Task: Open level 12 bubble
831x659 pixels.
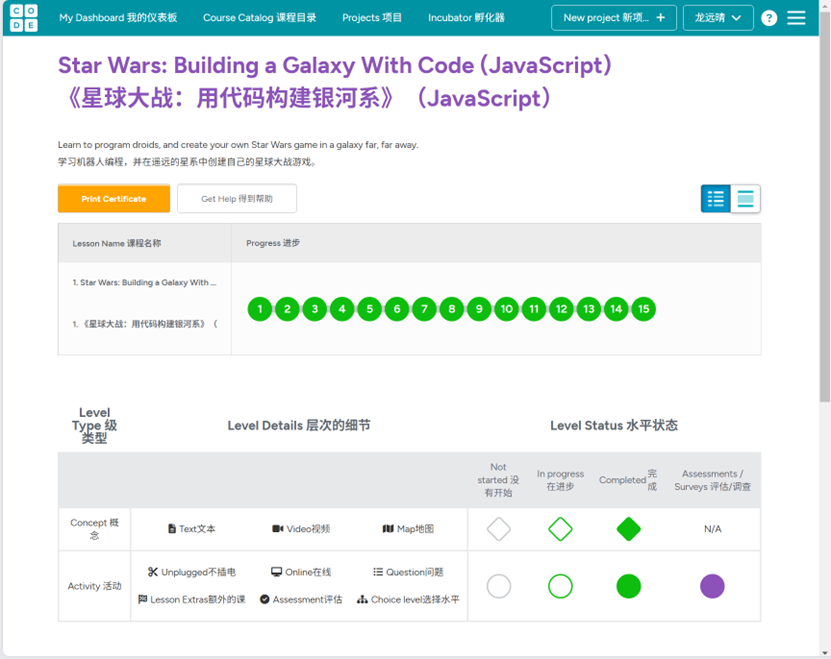Action: (561, 309)
